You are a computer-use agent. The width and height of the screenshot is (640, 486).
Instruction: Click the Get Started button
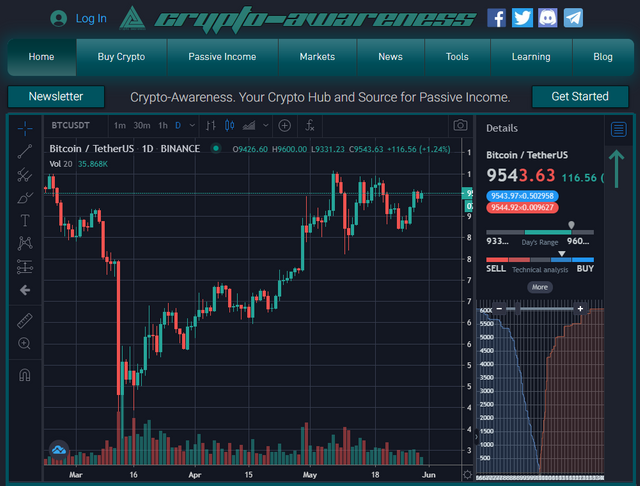(580, 96)
